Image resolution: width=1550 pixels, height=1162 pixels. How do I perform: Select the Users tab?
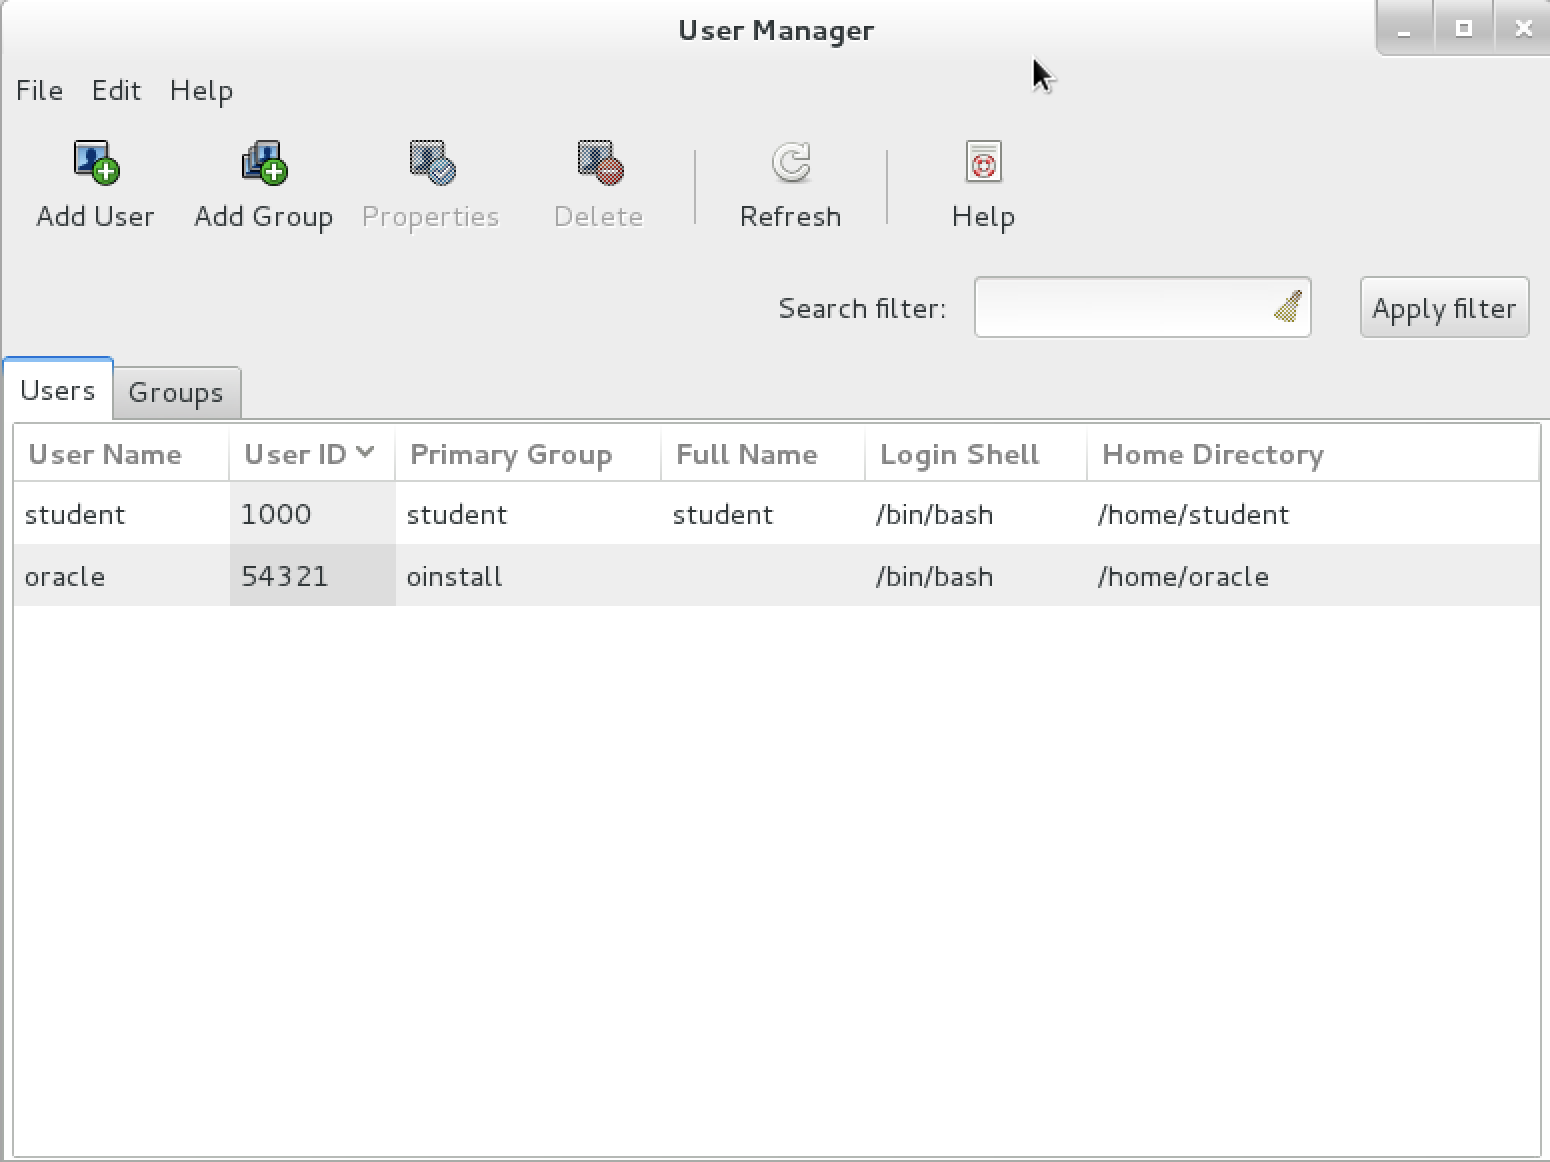point(58,390)
